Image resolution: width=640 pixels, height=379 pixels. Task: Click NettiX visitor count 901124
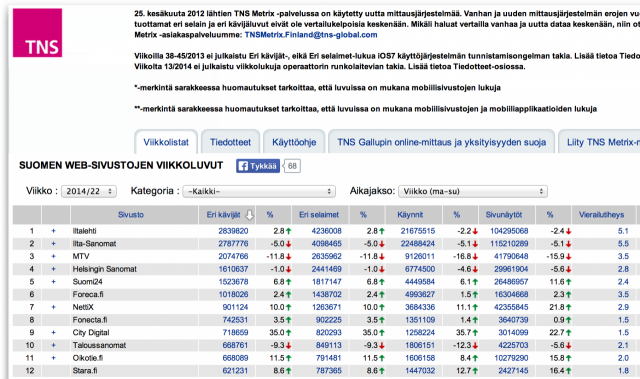(x=235, y=307)
